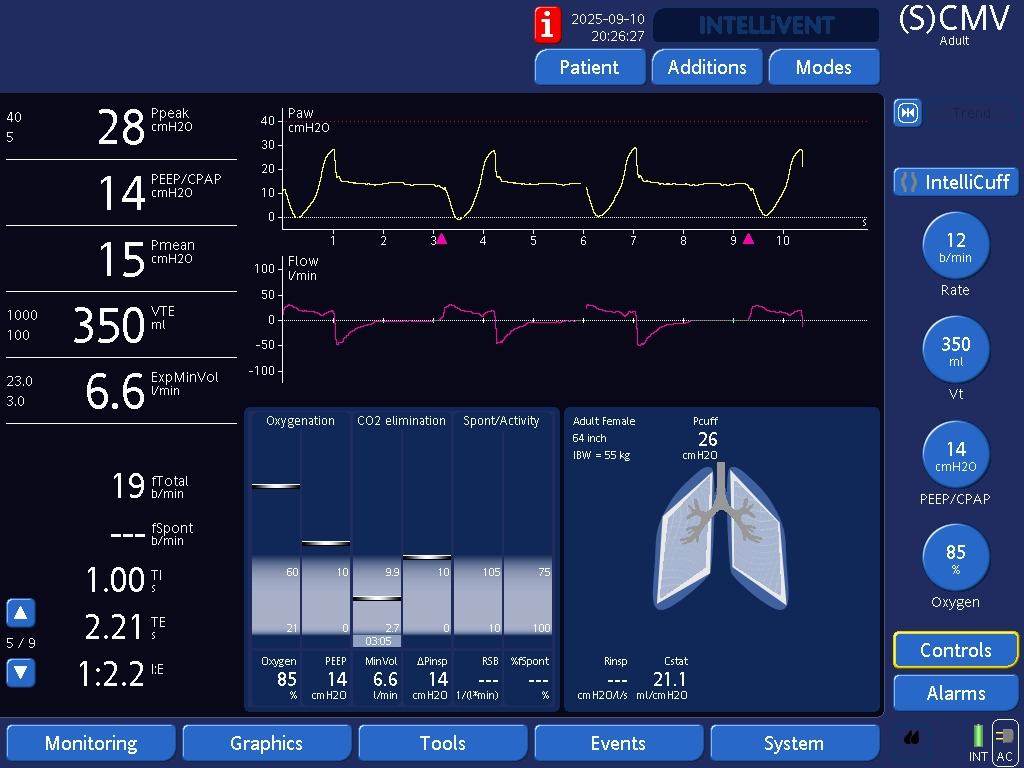
Task: Toggle the INTELLiVENT indicator bar
Action: tap(765, 25)
